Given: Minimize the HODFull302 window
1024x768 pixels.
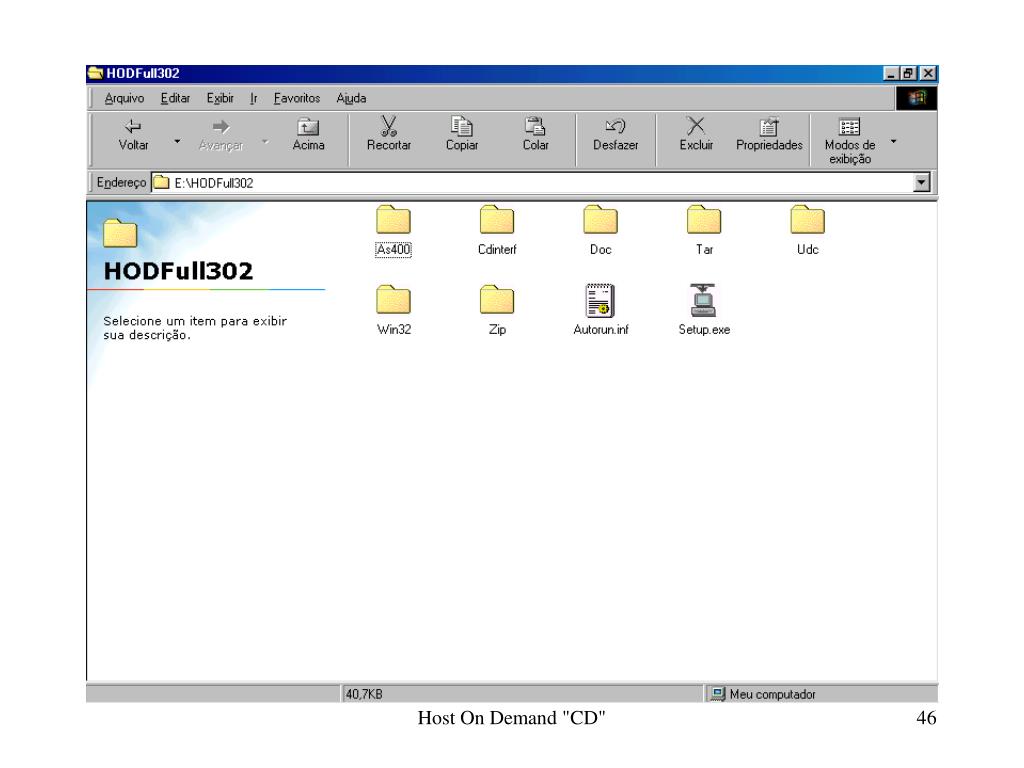Looking at the screenshot, I should click(891, 73).
